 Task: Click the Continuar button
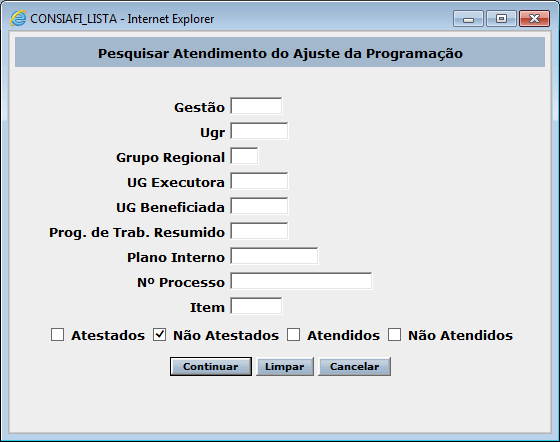coord(211,366)
